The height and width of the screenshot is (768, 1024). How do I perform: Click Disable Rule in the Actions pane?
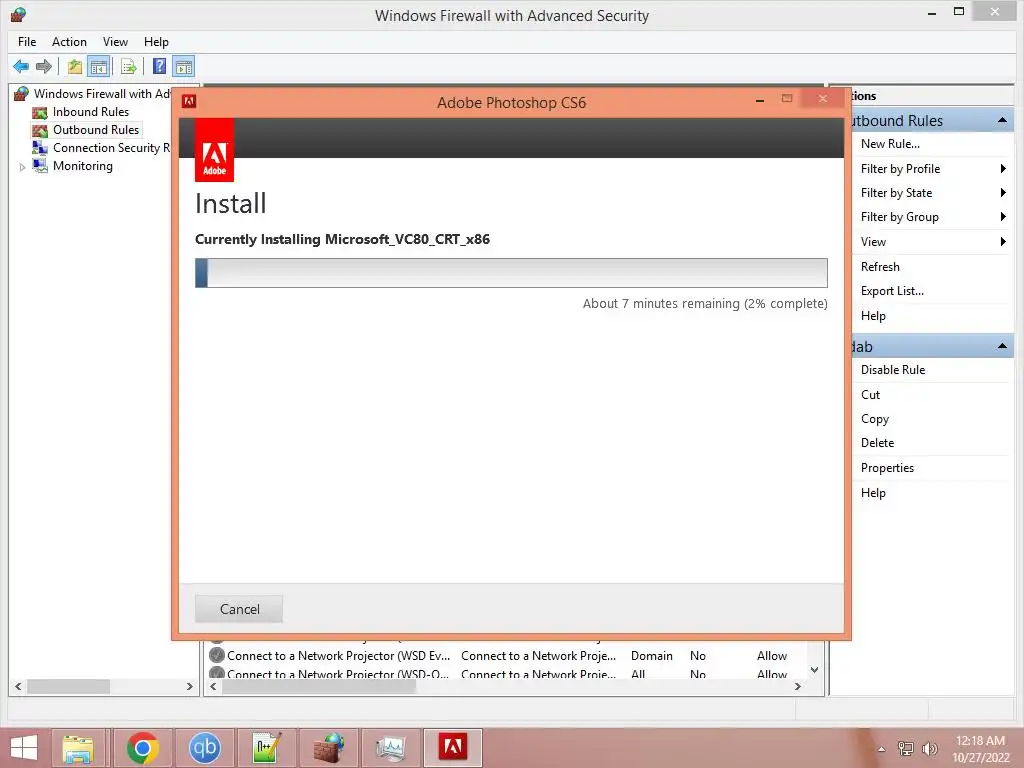click(893, 370)
